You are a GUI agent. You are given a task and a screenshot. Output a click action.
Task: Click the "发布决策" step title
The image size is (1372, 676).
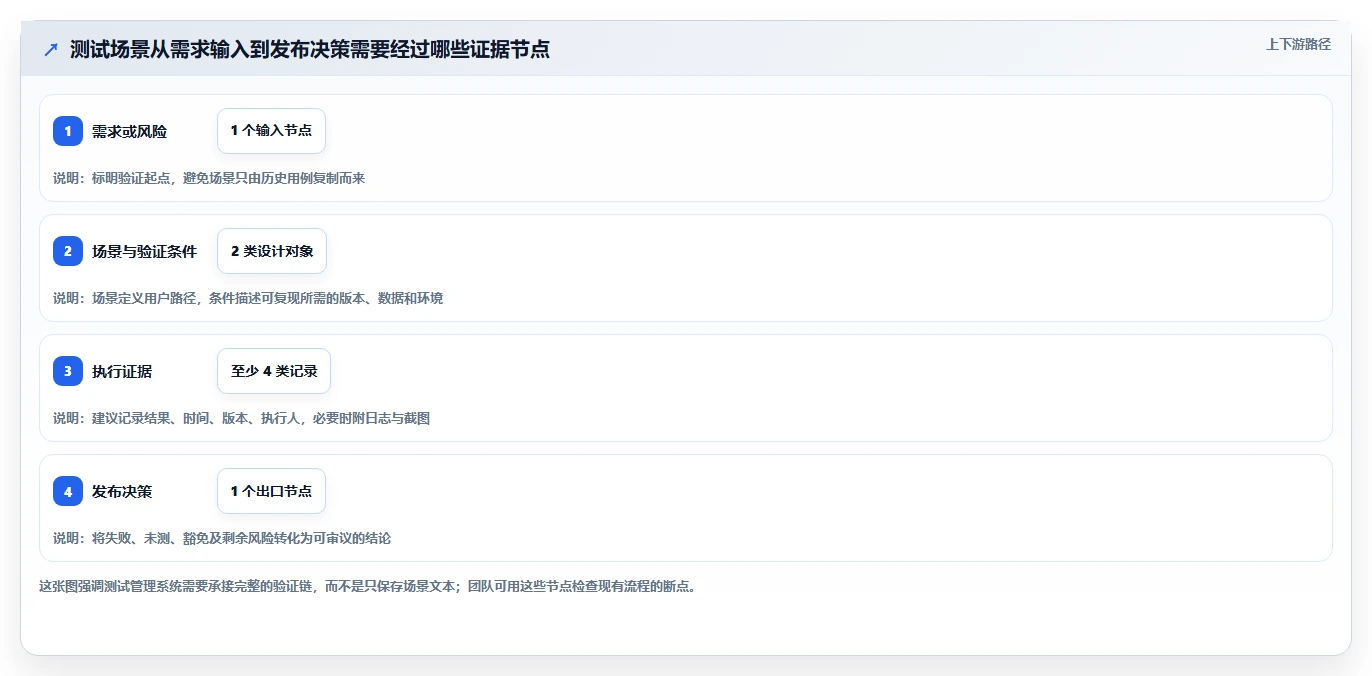coord(122,492)
